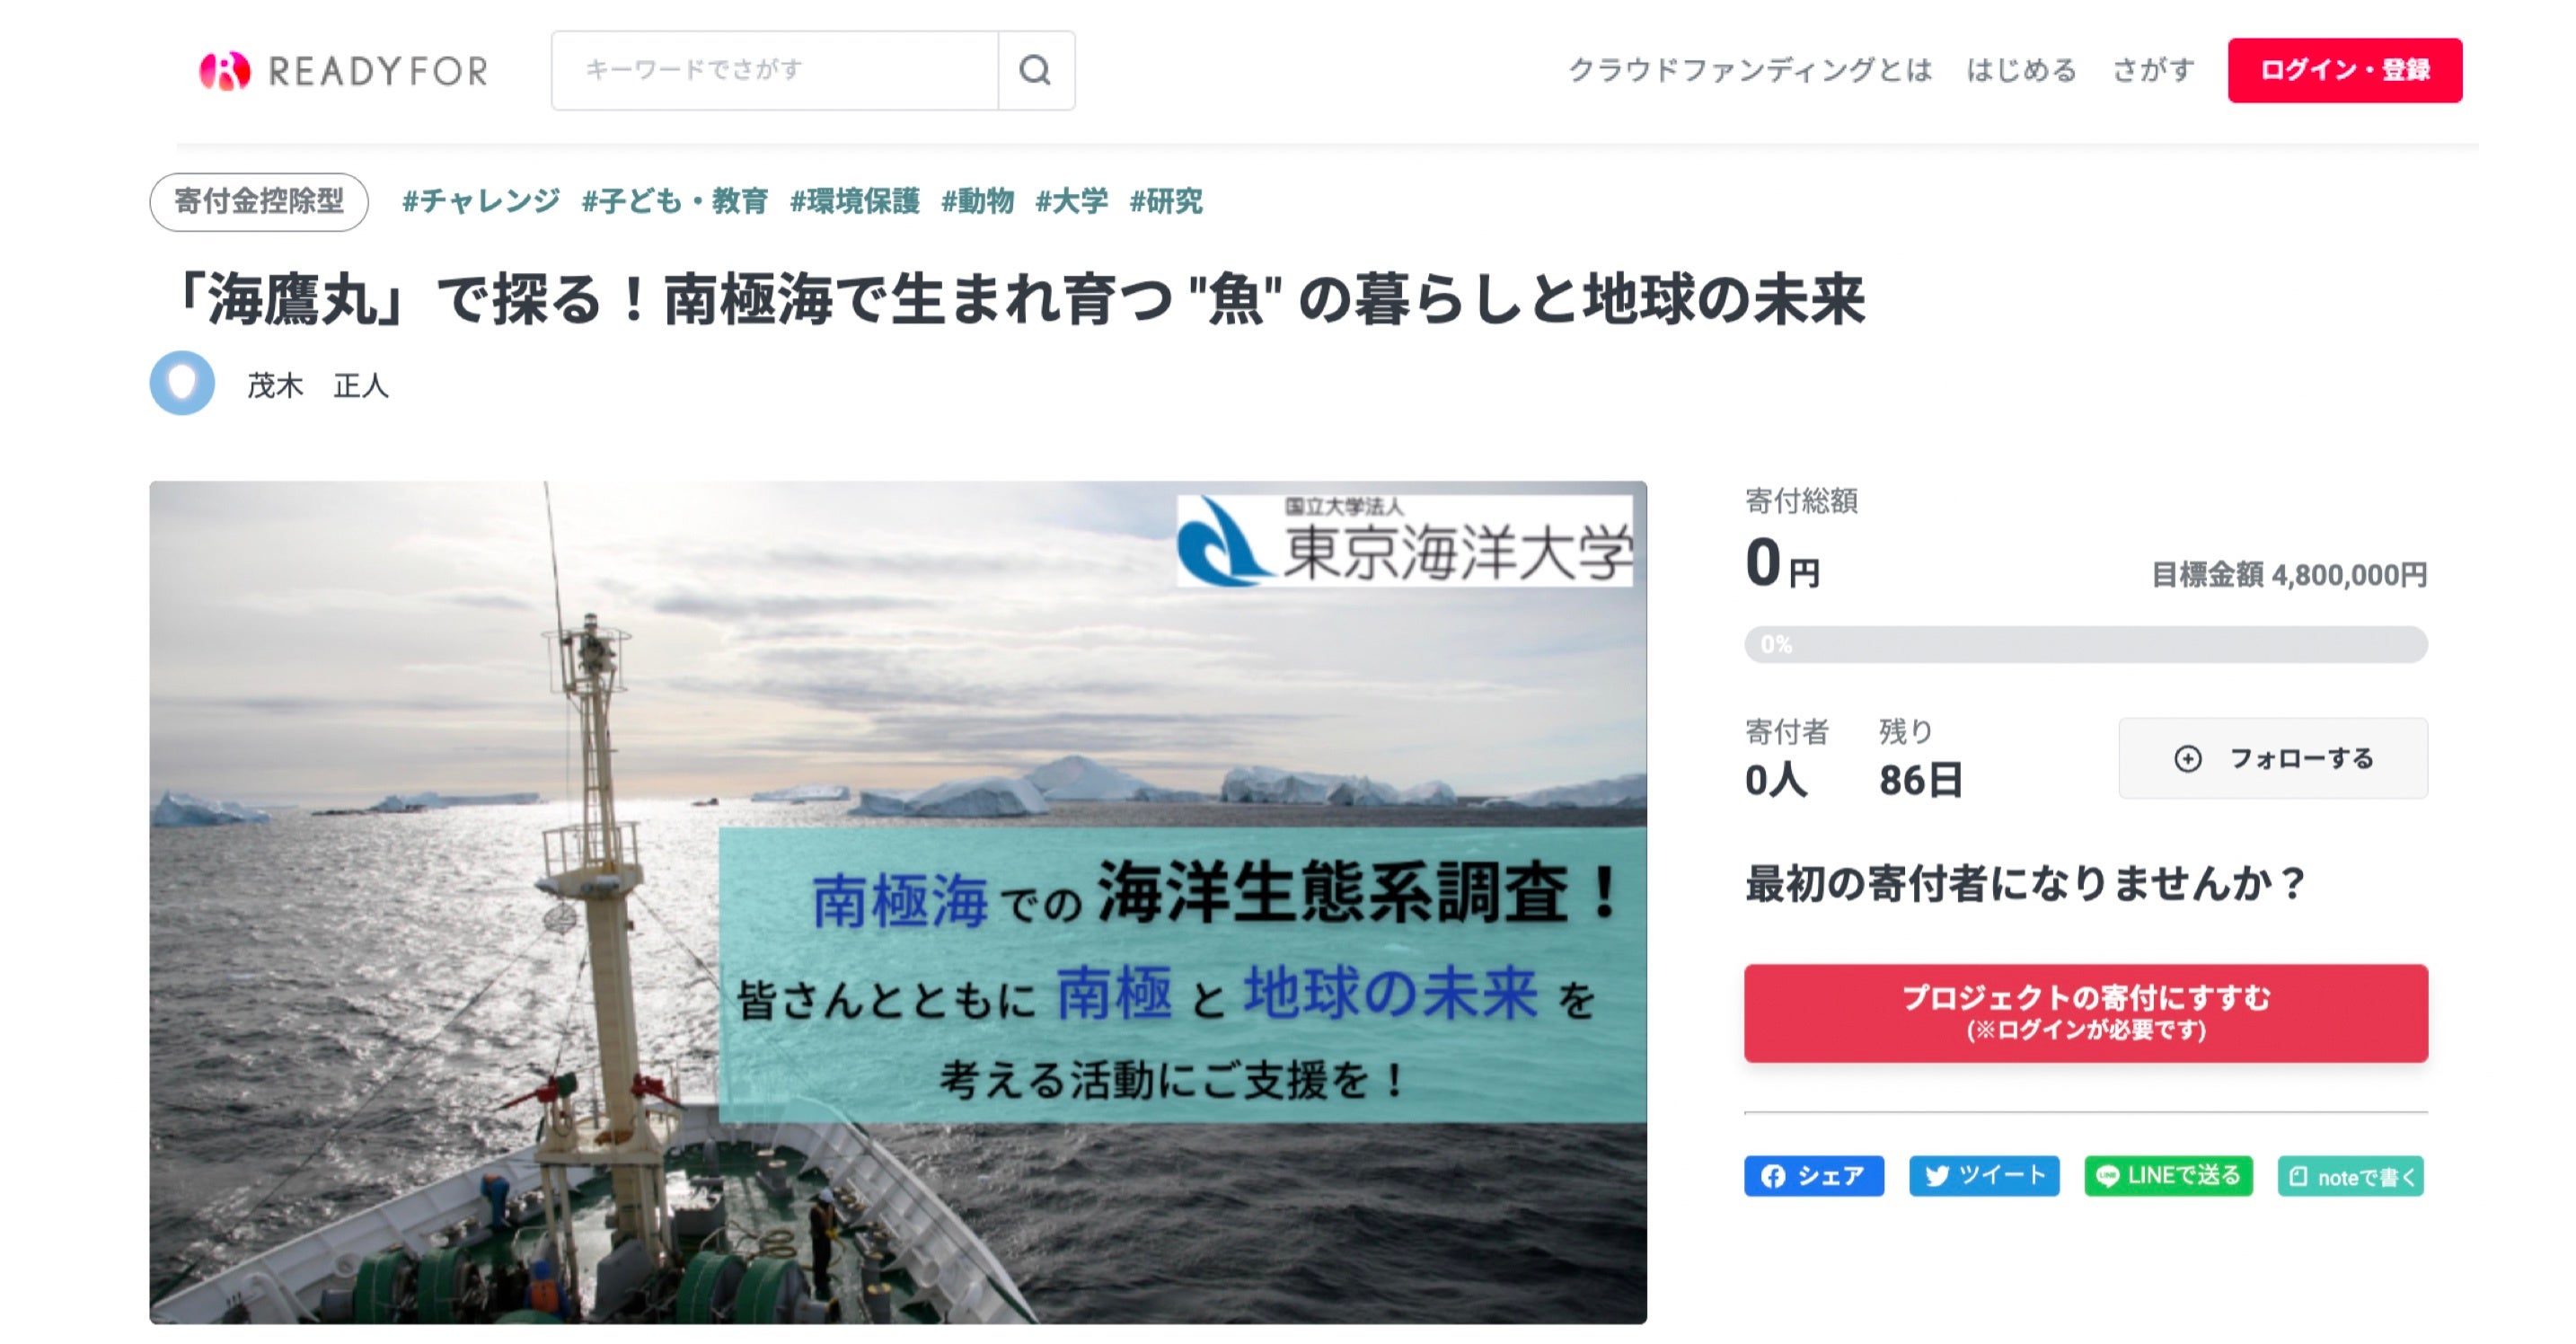Open クラウドファンディングとは menu item

click(1750, 70)
